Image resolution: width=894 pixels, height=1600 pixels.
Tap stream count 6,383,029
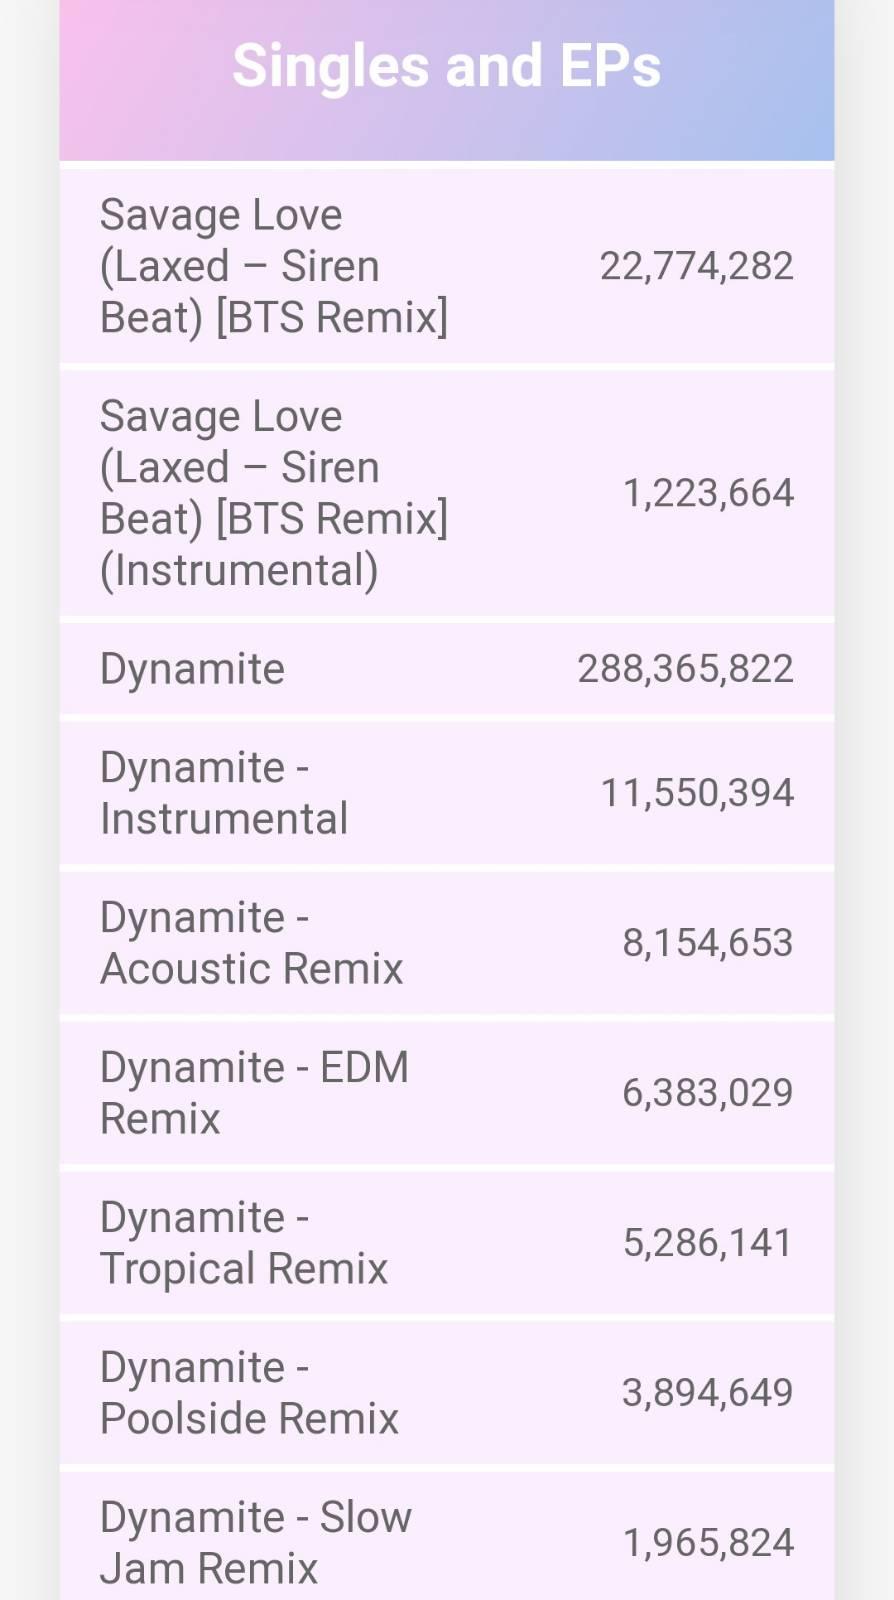pyautogui.click(x=708, y=1093)
